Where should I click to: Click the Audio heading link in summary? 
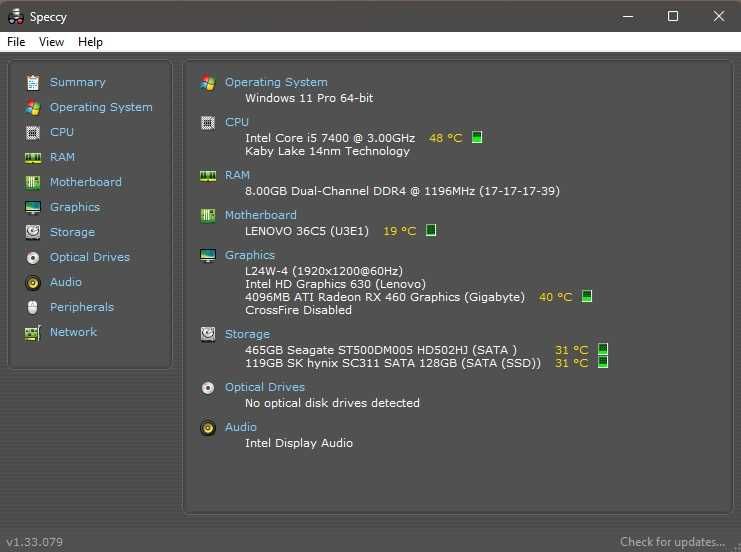(x=241, y=427)
